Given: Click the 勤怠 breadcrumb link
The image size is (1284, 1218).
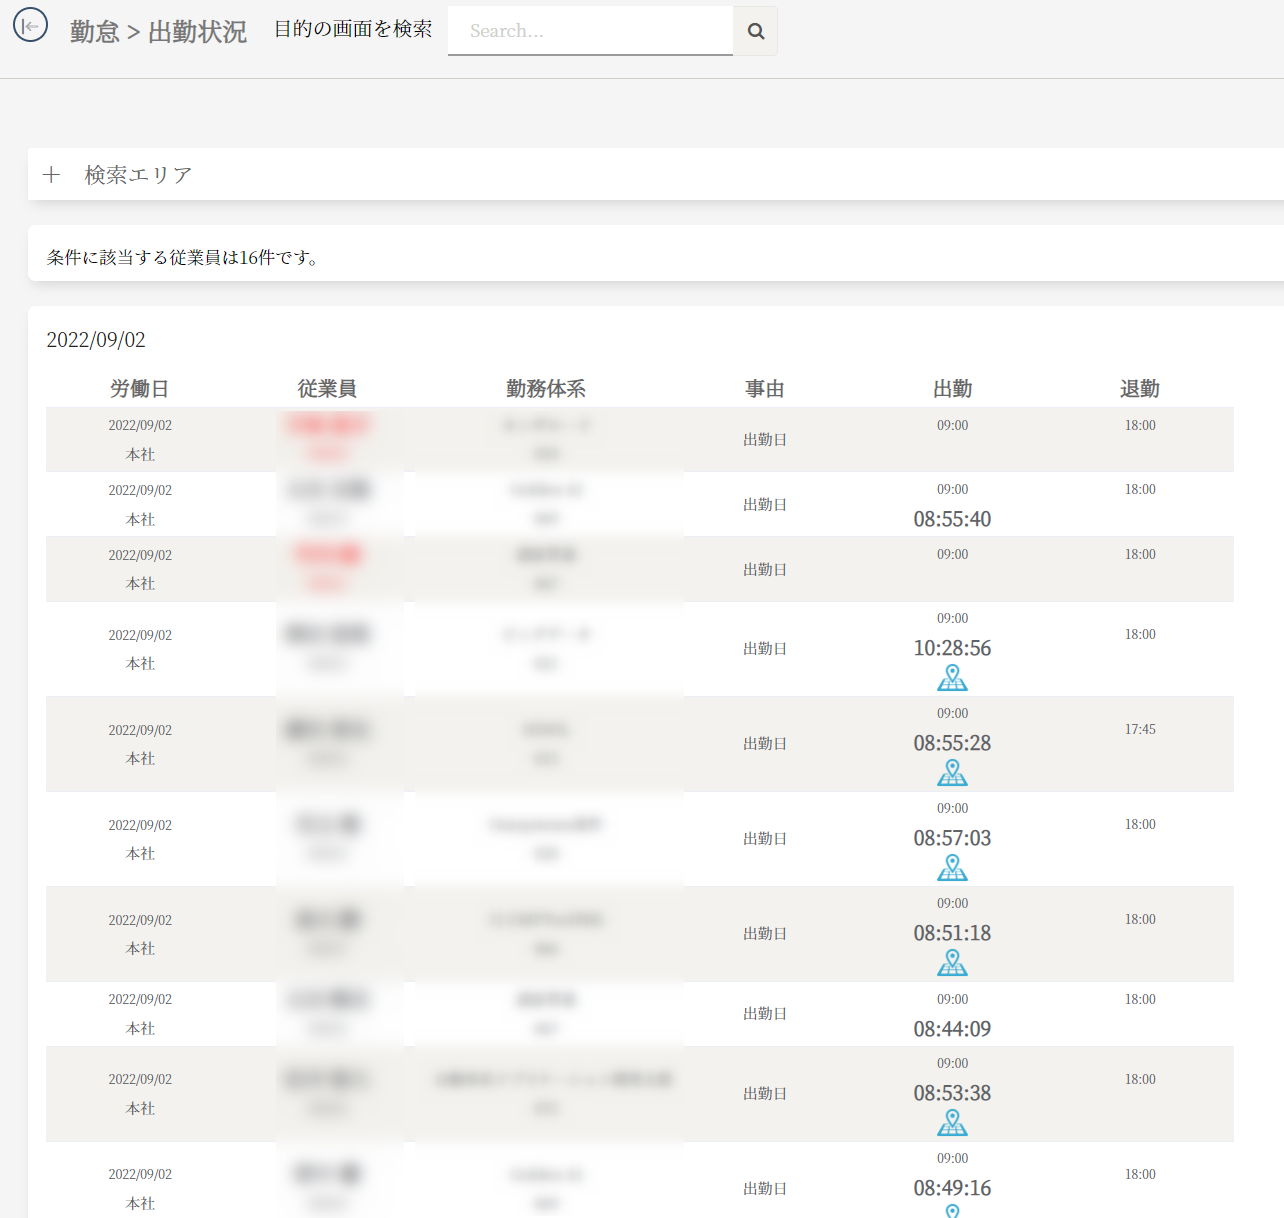Looking at the screenshot, I should click(x=94, y=32).
